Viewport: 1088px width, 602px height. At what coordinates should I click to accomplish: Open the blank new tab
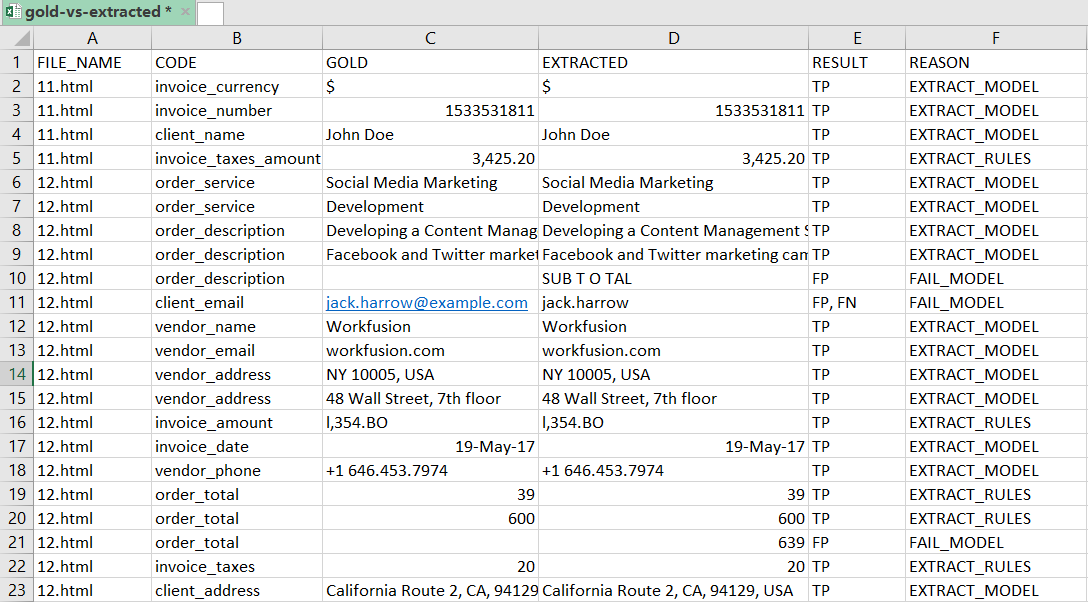click(x=210, y=13)
